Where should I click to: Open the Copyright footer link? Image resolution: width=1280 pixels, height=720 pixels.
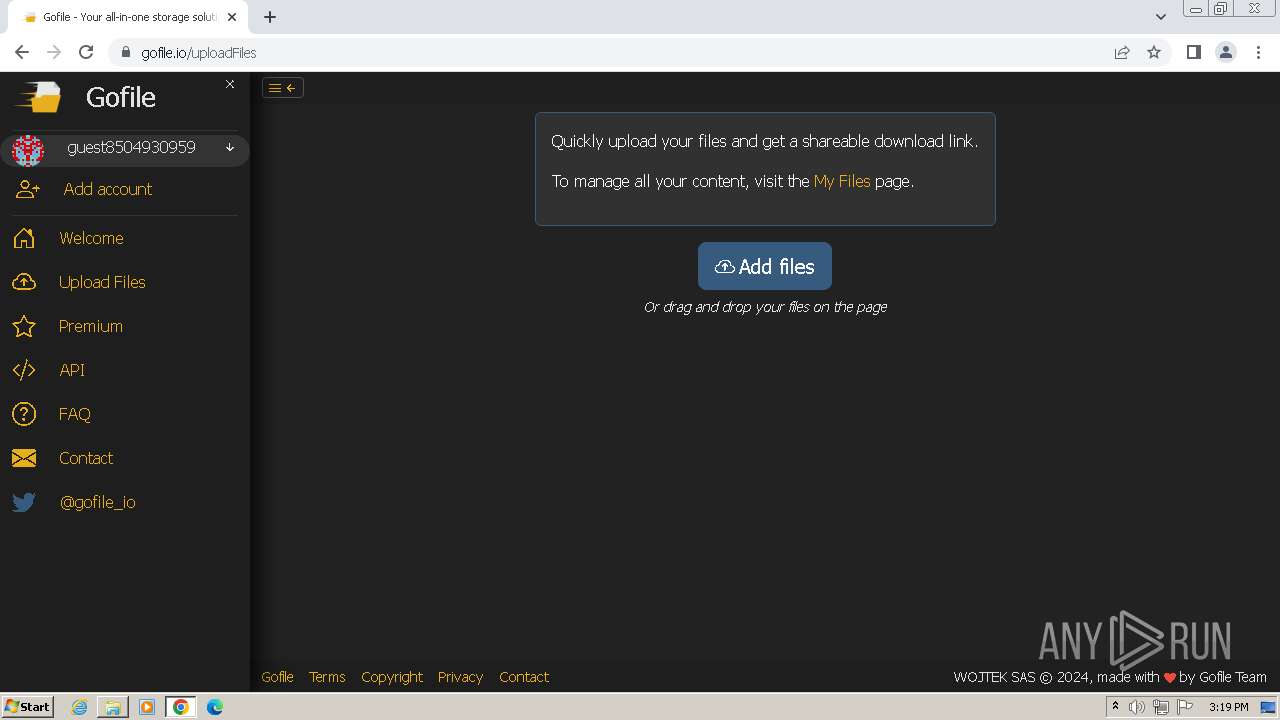tap(392, 677)
